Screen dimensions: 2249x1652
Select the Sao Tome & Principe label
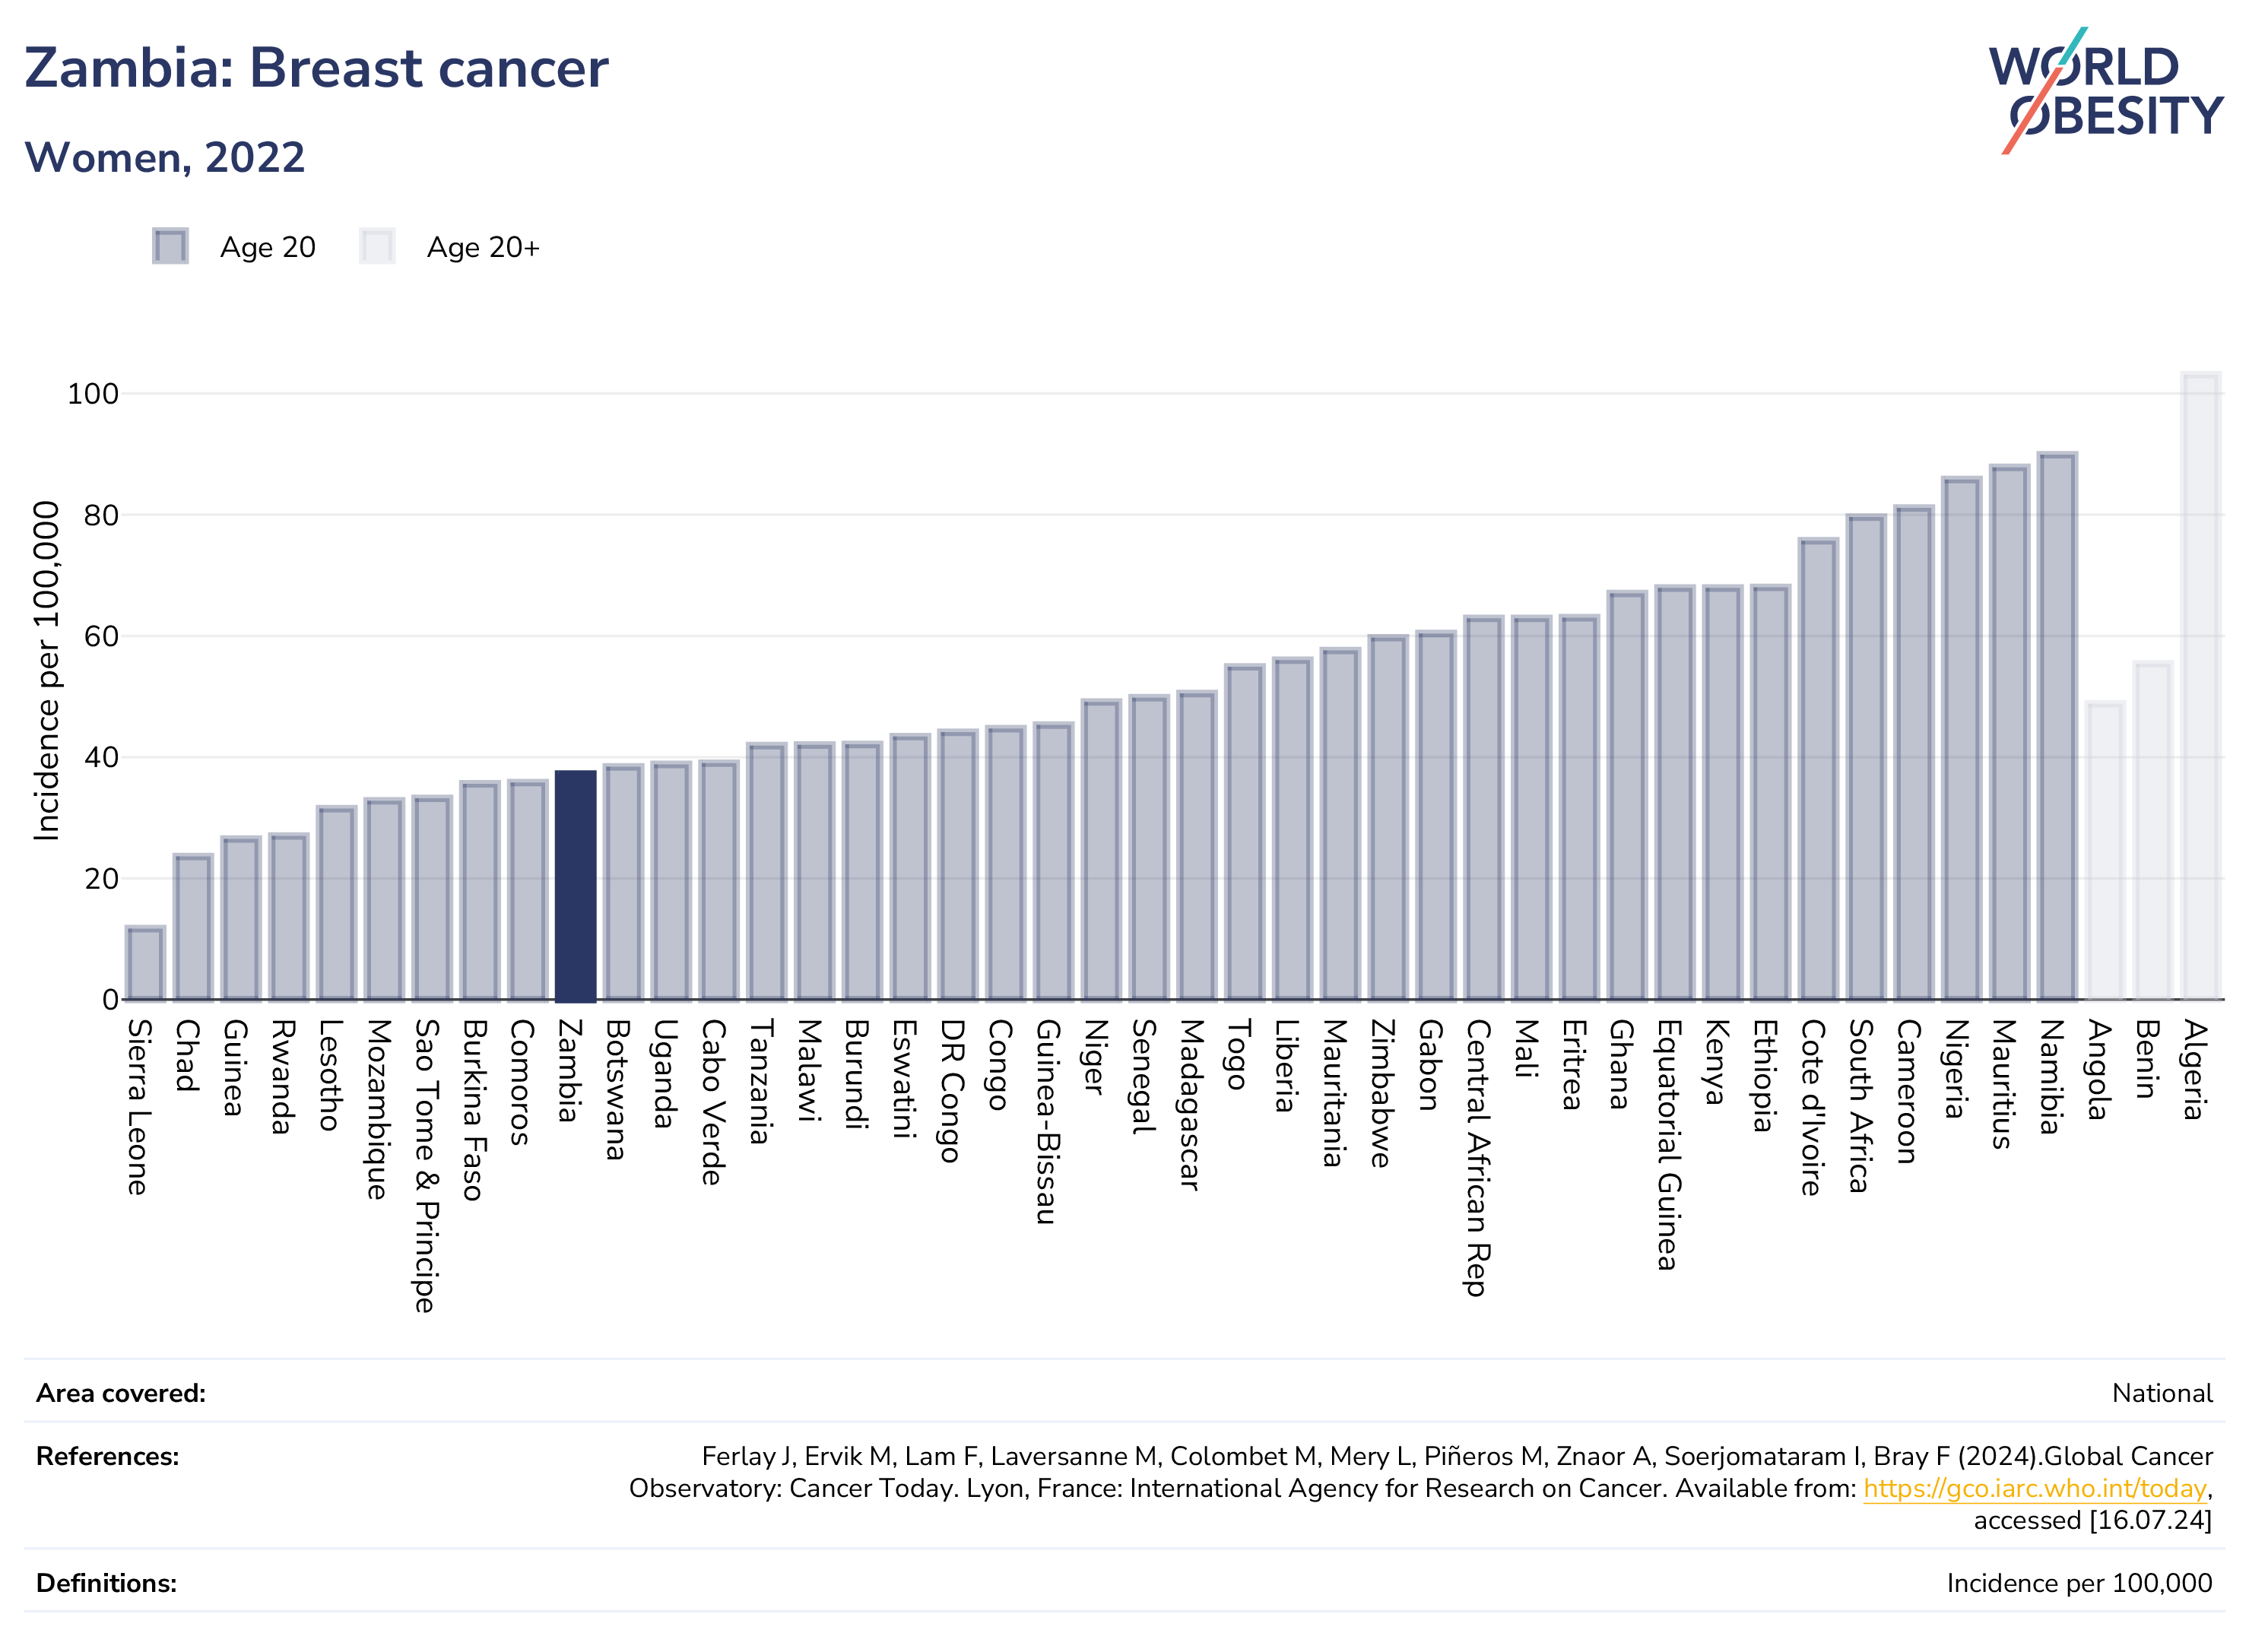tap(427, 1166)
